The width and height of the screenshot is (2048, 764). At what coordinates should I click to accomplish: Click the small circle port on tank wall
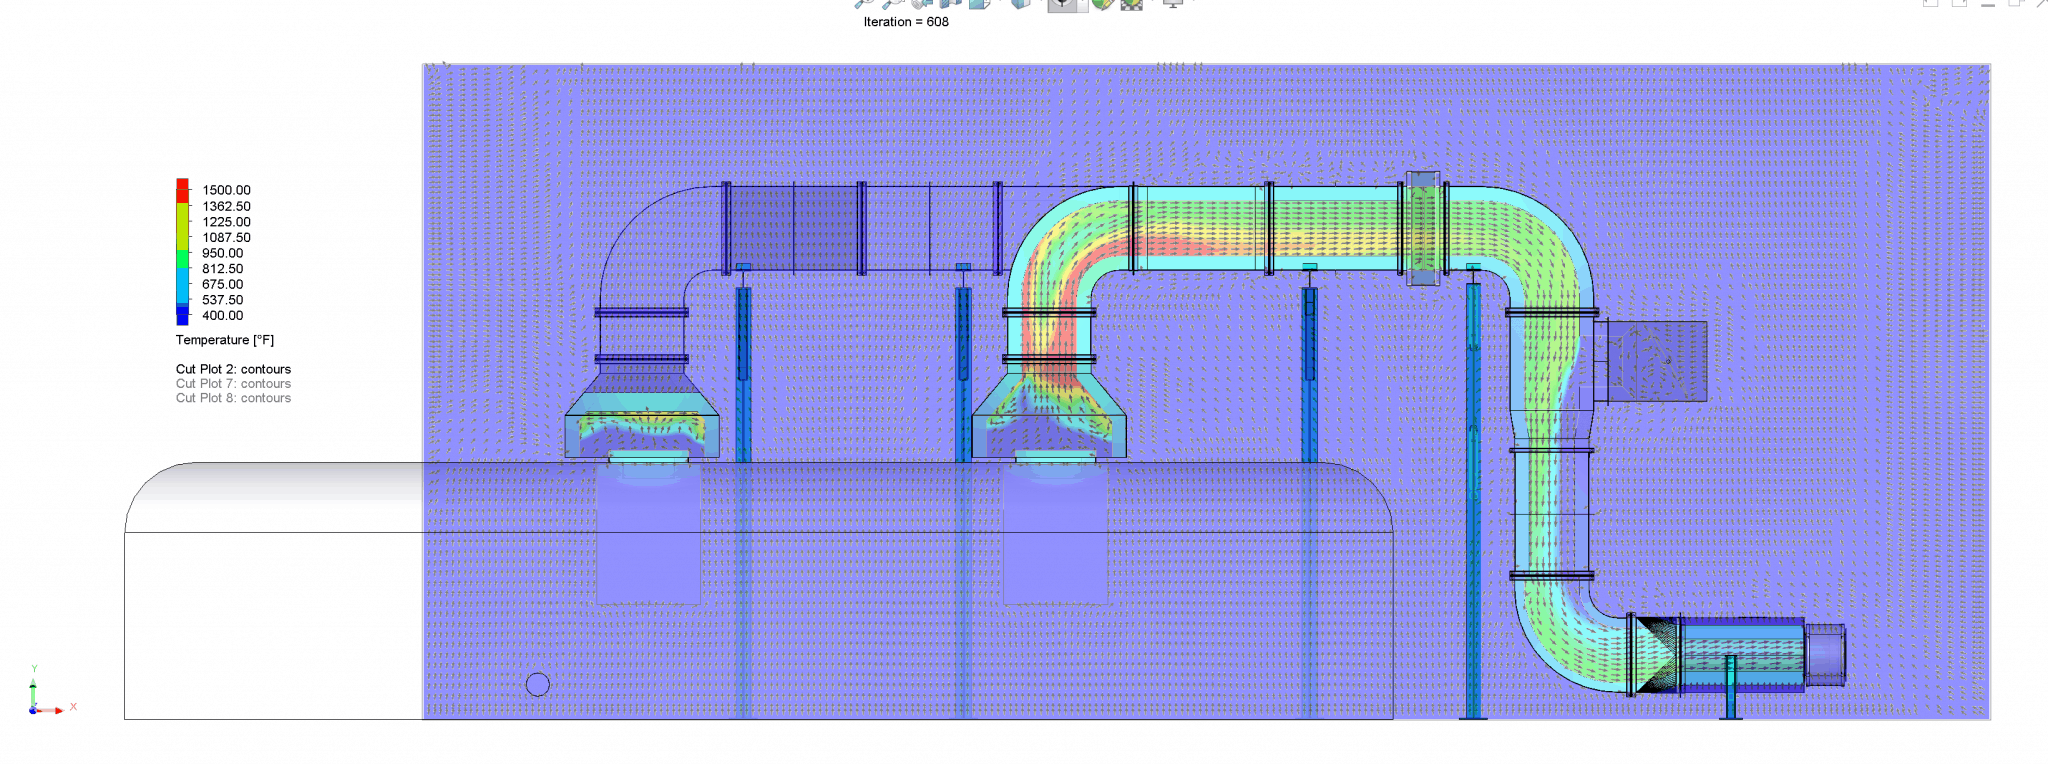[x=538, y=684]
